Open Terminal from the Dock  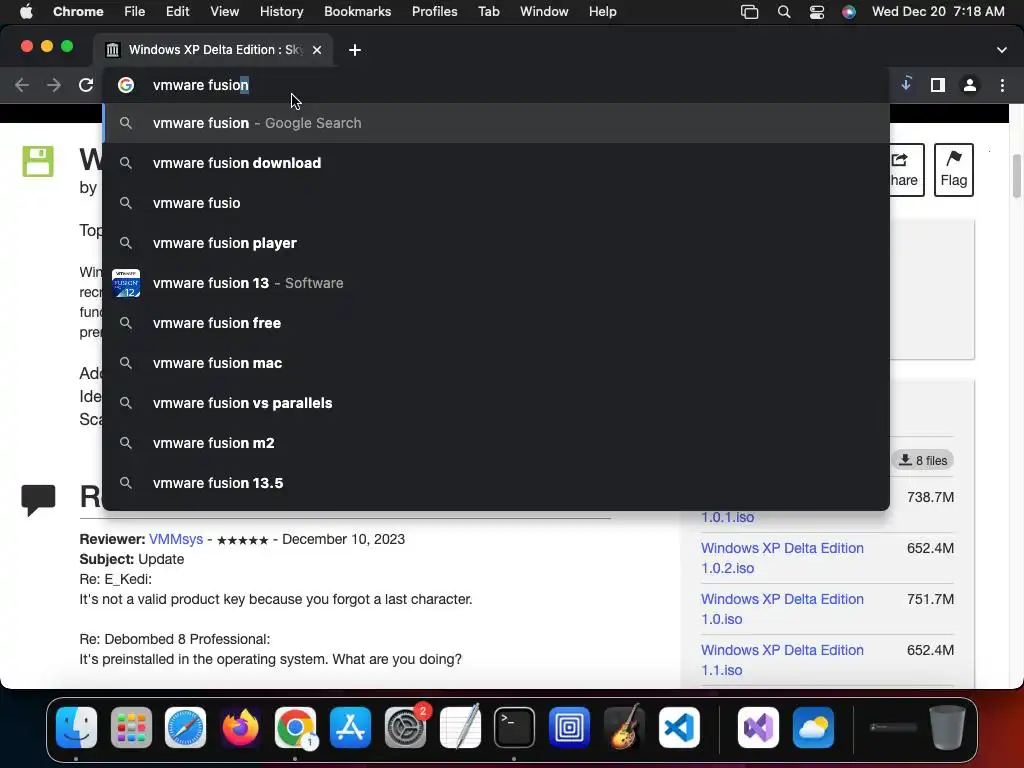[515, 727]
